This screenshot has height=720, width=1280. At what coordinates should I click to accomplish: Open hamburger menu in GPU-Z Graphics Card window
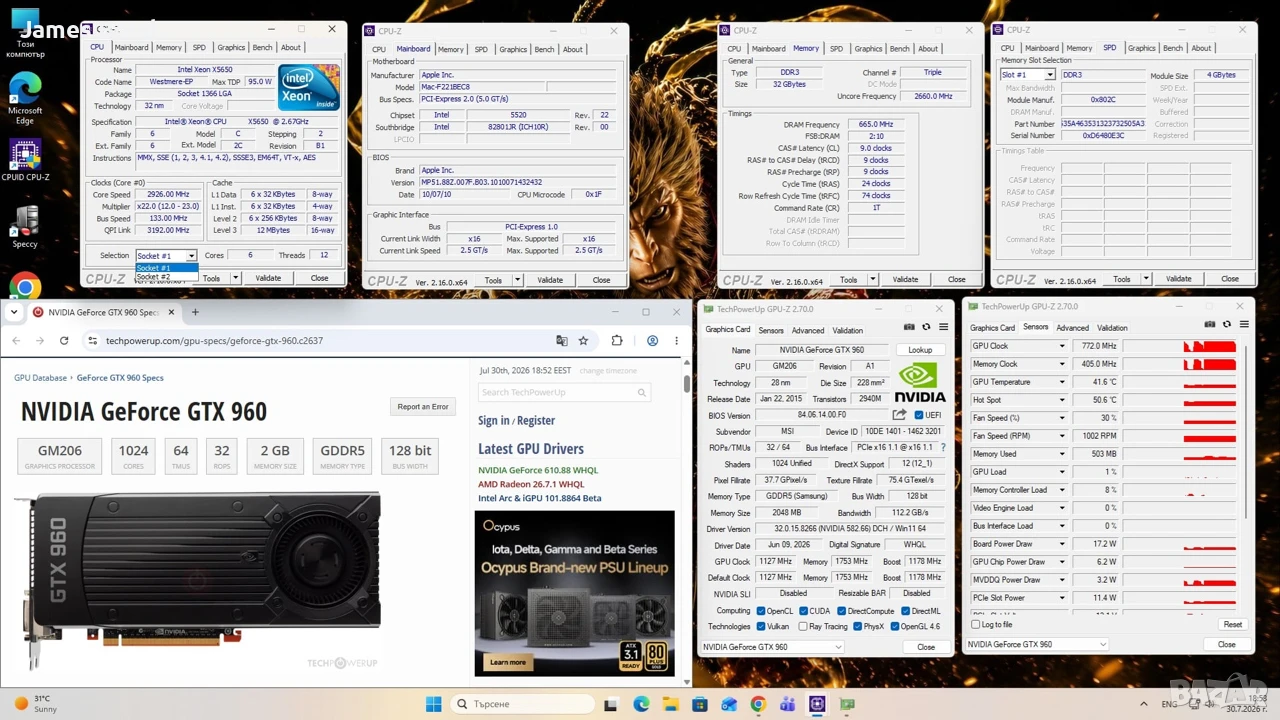pyautogui.click(x=943, y=327)
